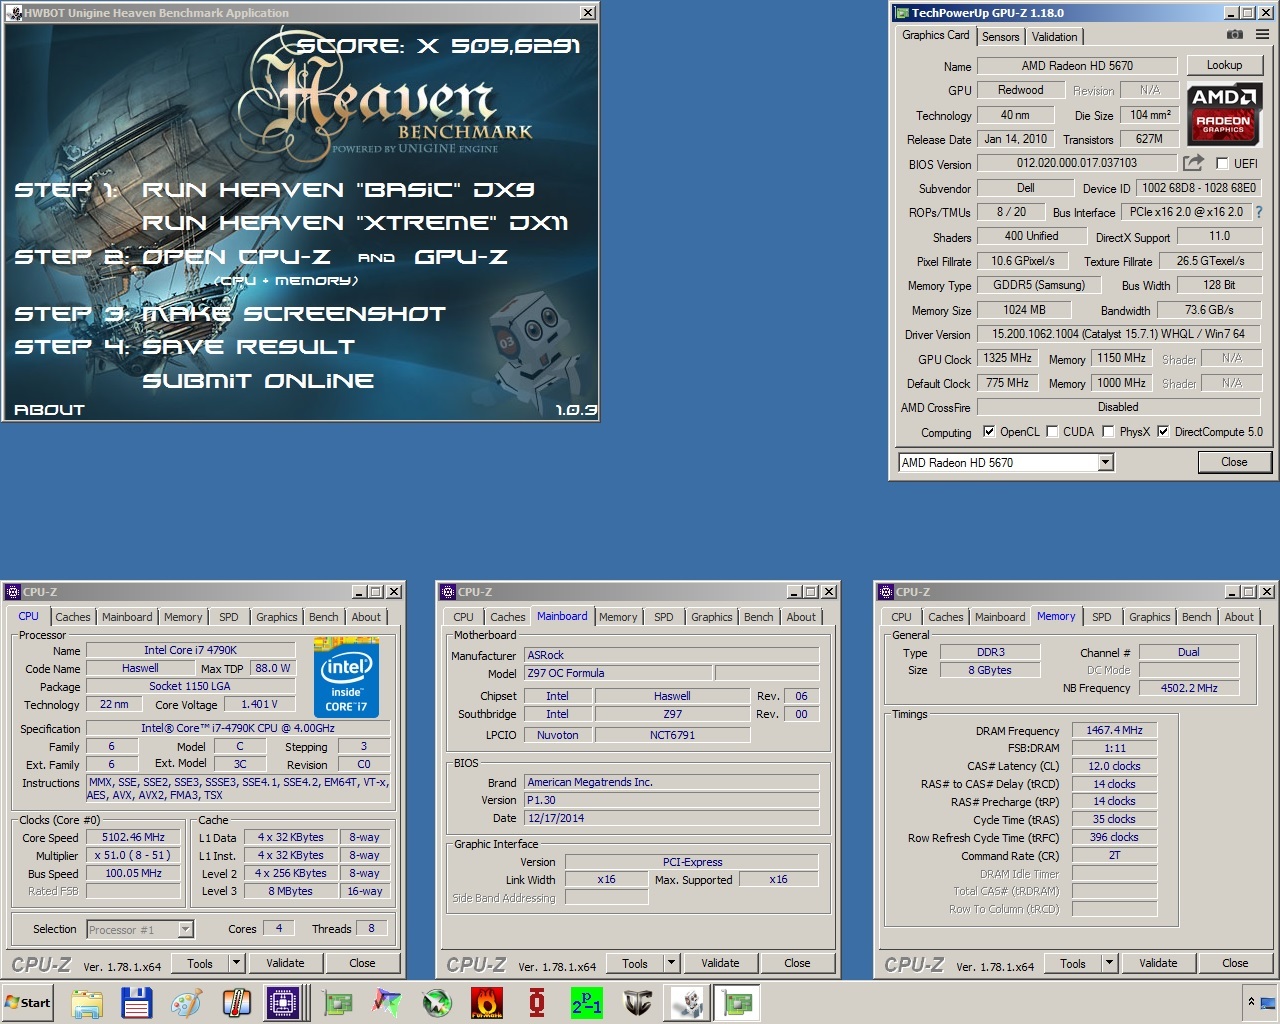This screenshot has height=1024, width=1280.
Task: Open SPD tab in CPU-Z Mainboard window
Action: (664, 617)
